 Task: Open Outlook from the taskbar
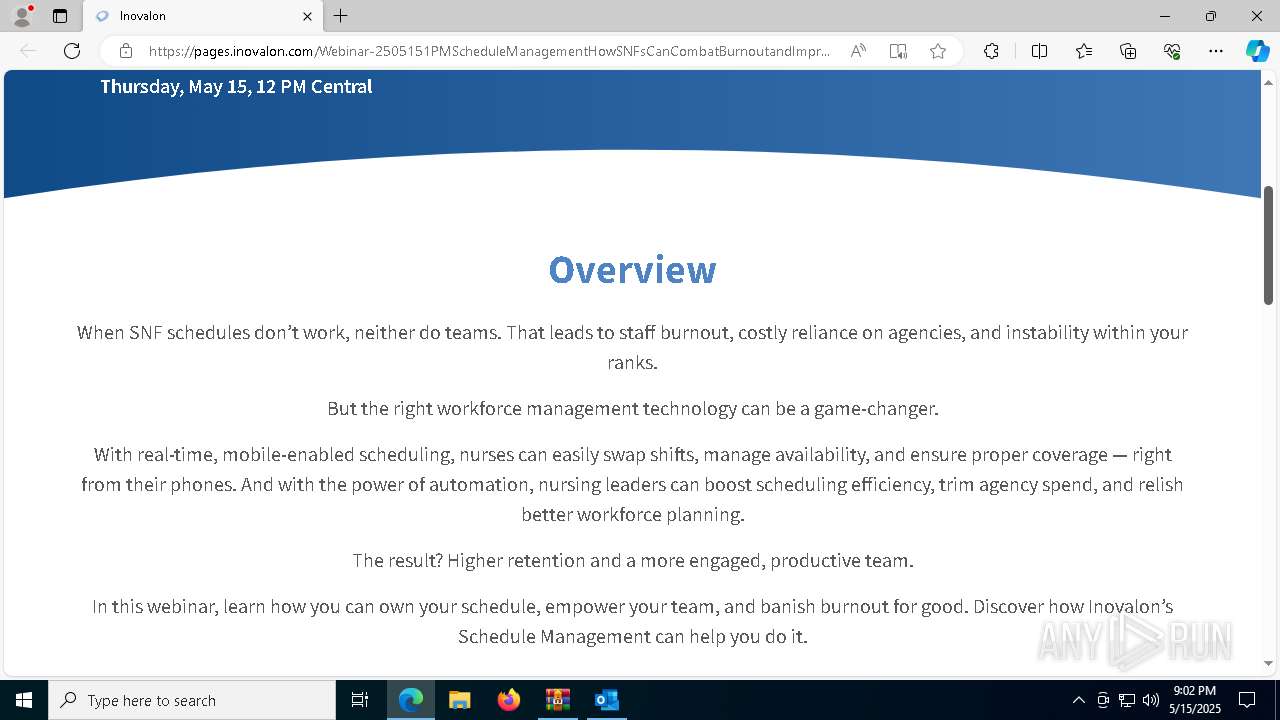pos(606,700)
